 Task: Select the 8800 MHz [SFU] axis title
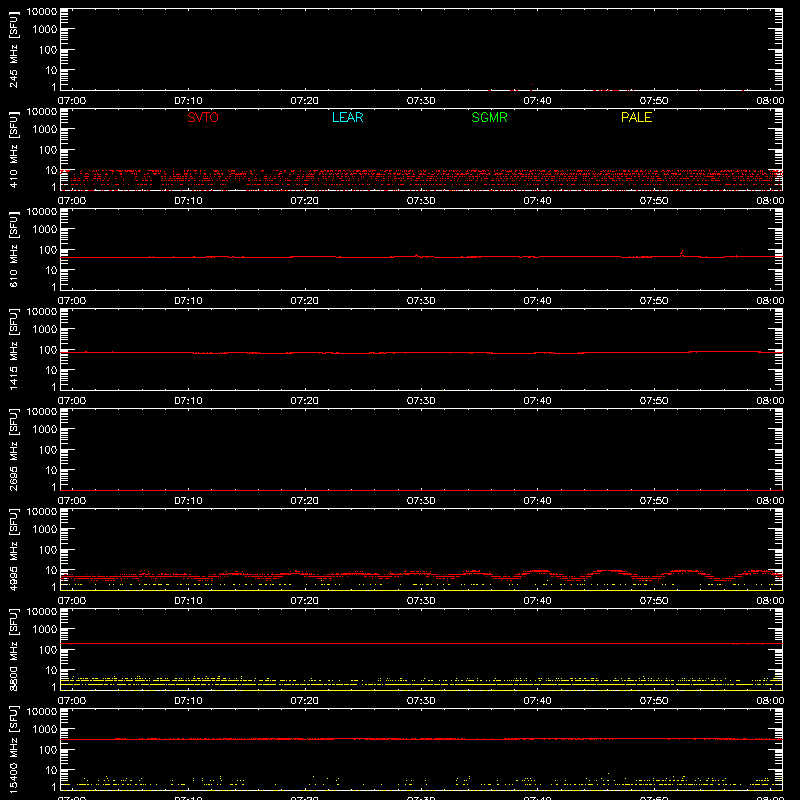[x=14, y=649]
